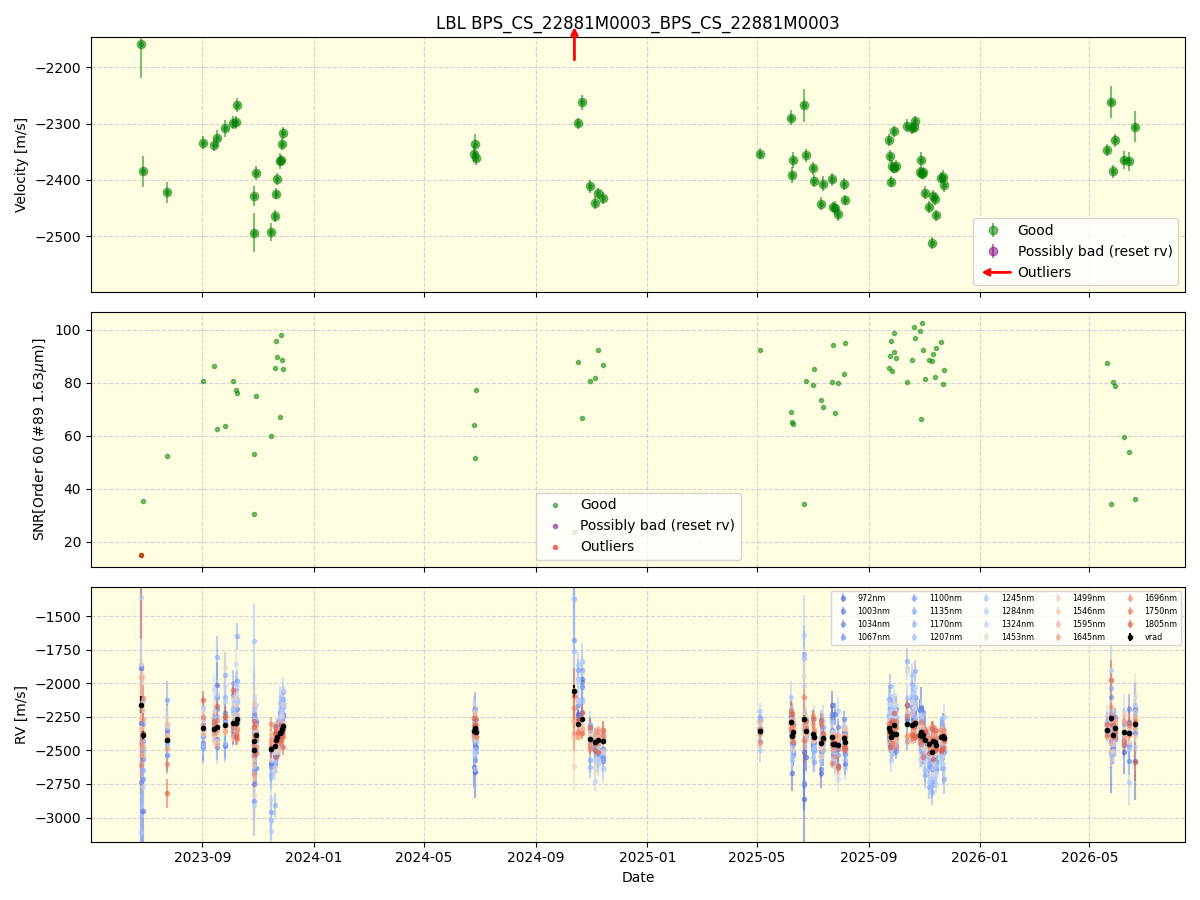Click the red outlier point in SNR panel
The width and height of the screenshot is (1200, 900).
[x=141, y=555]
